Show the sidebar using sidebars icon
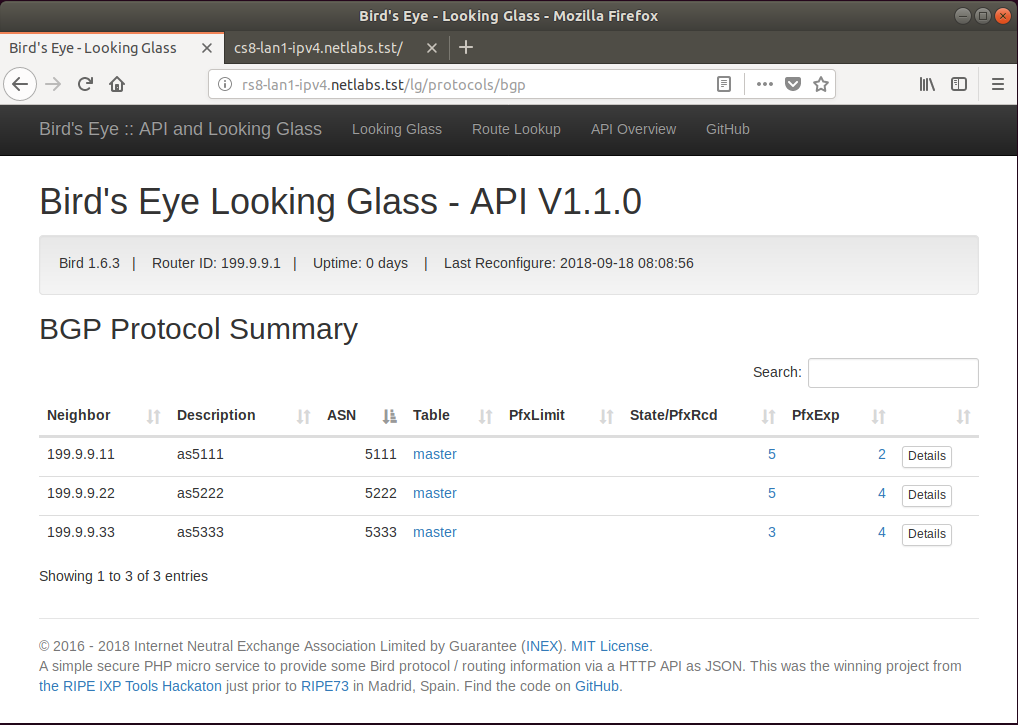 tap(959, 85)
